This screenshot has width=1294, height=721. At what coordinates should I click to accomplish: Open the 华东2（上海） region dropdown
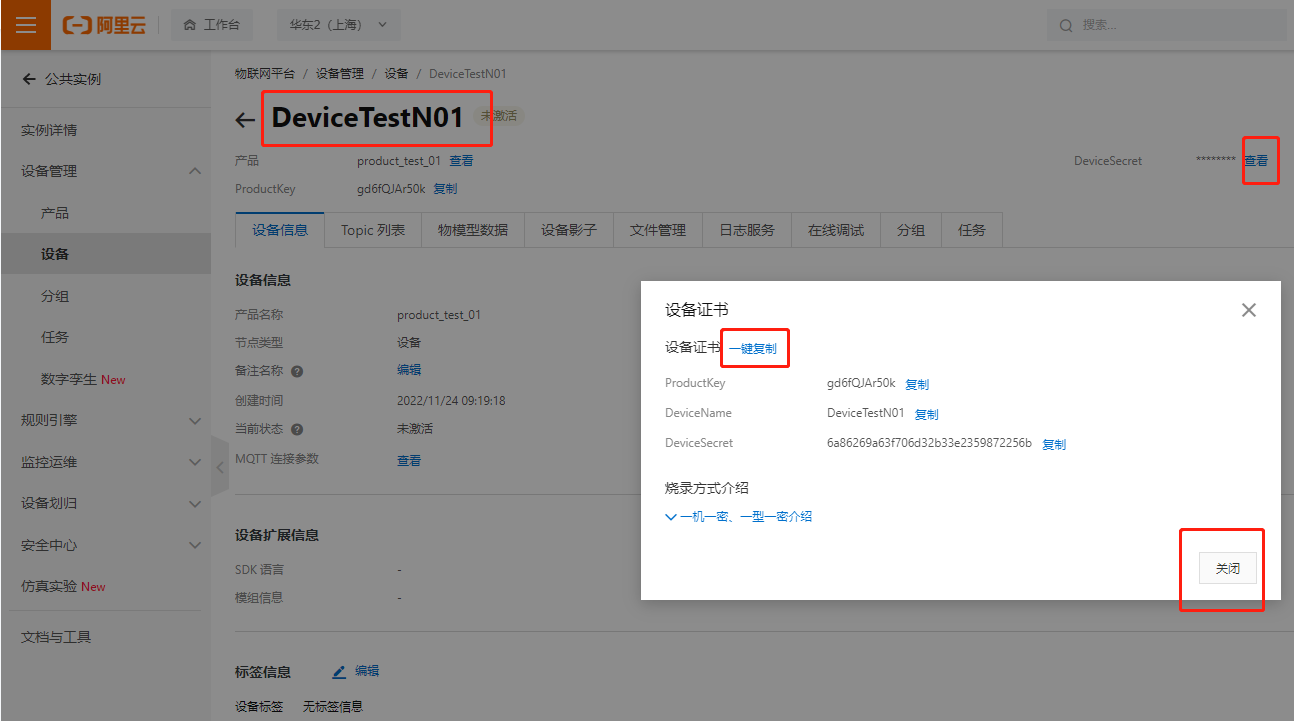click(x=338, y=25)
